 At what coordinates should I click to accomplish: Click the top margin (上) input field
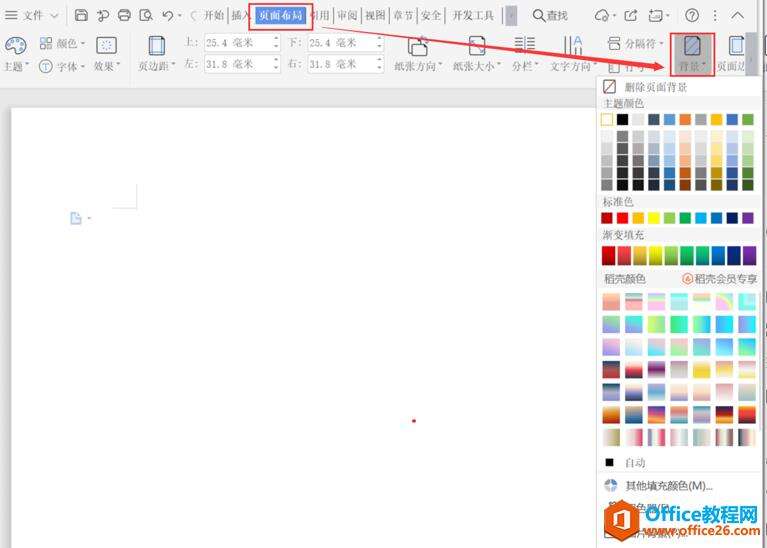pyautogui.click(x=239, y=43)
